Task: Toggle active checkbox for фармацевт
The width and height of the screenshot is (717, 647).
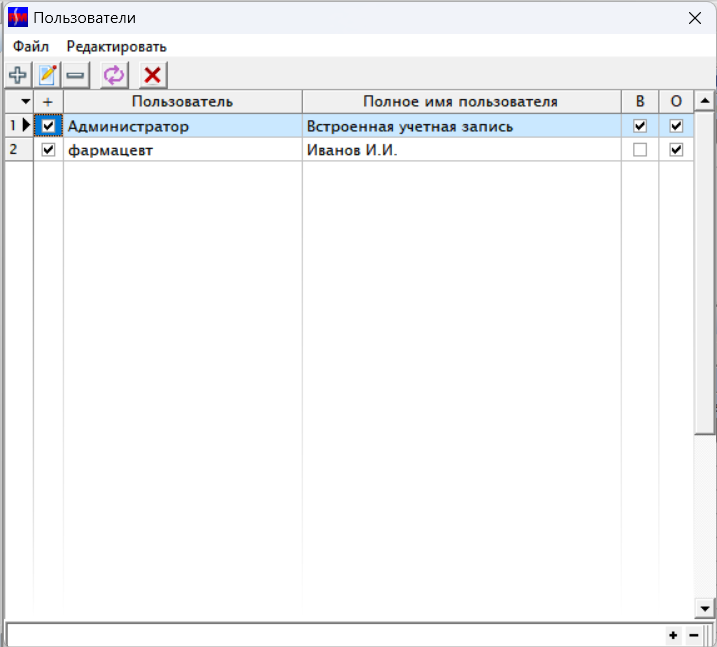Action: tap(48, 150)
